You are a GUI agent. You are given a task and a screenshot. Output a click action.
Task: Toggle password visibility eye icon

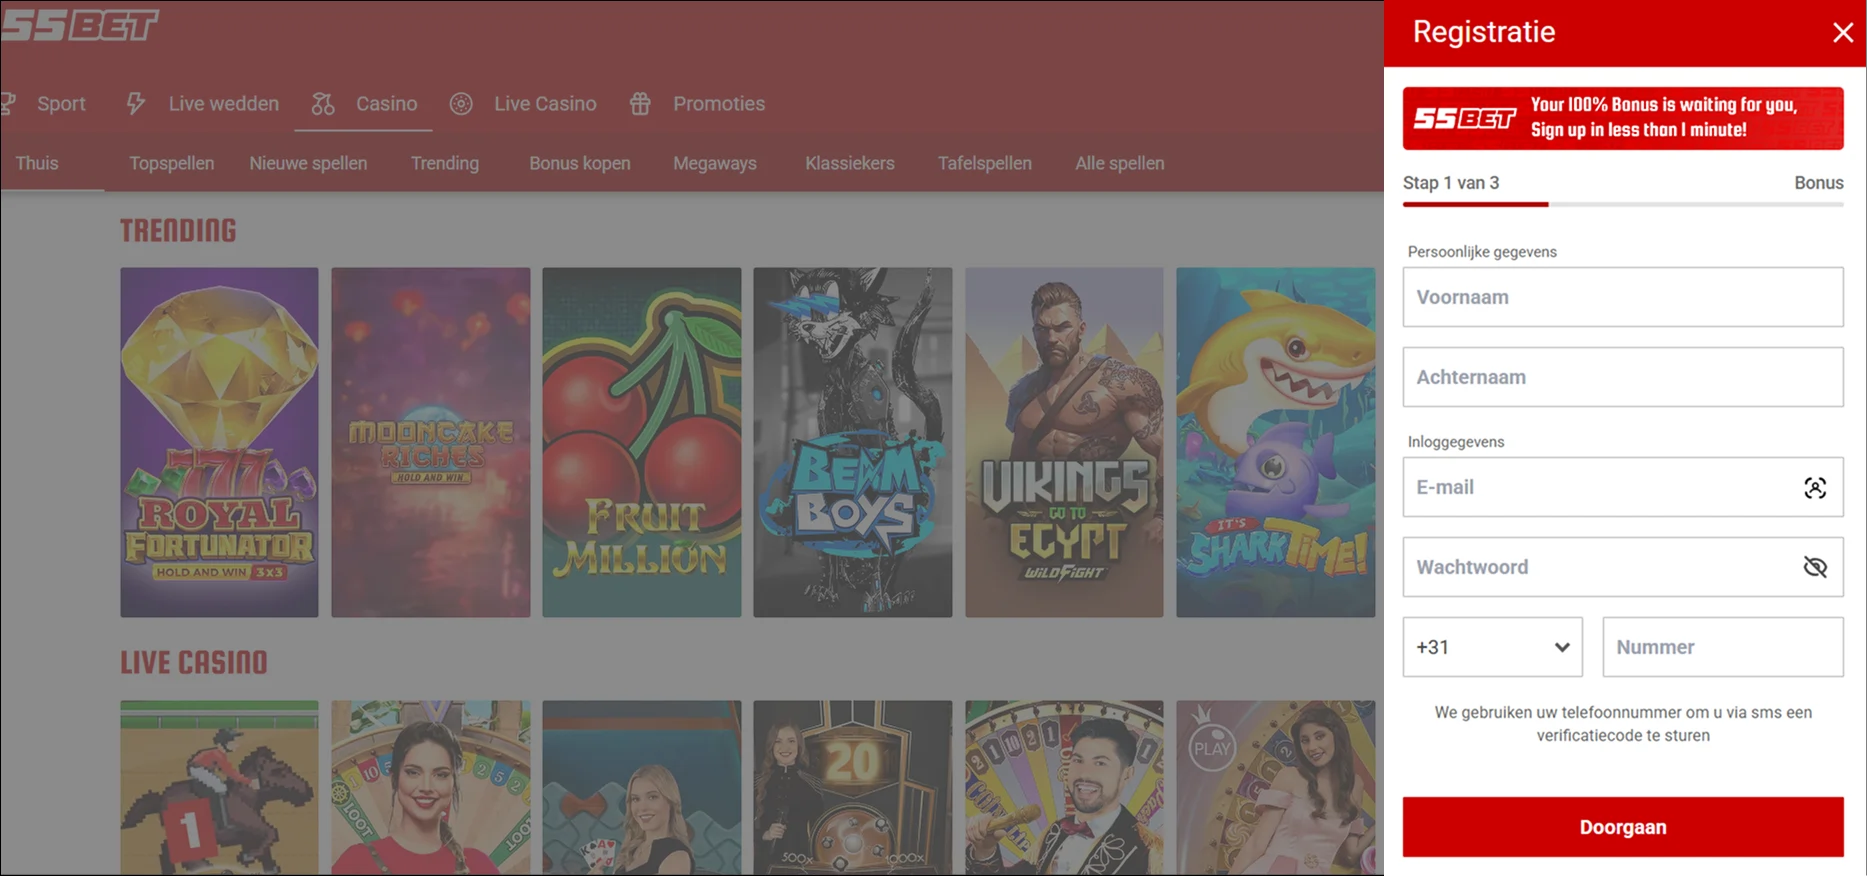click(x=1815, y=567)
